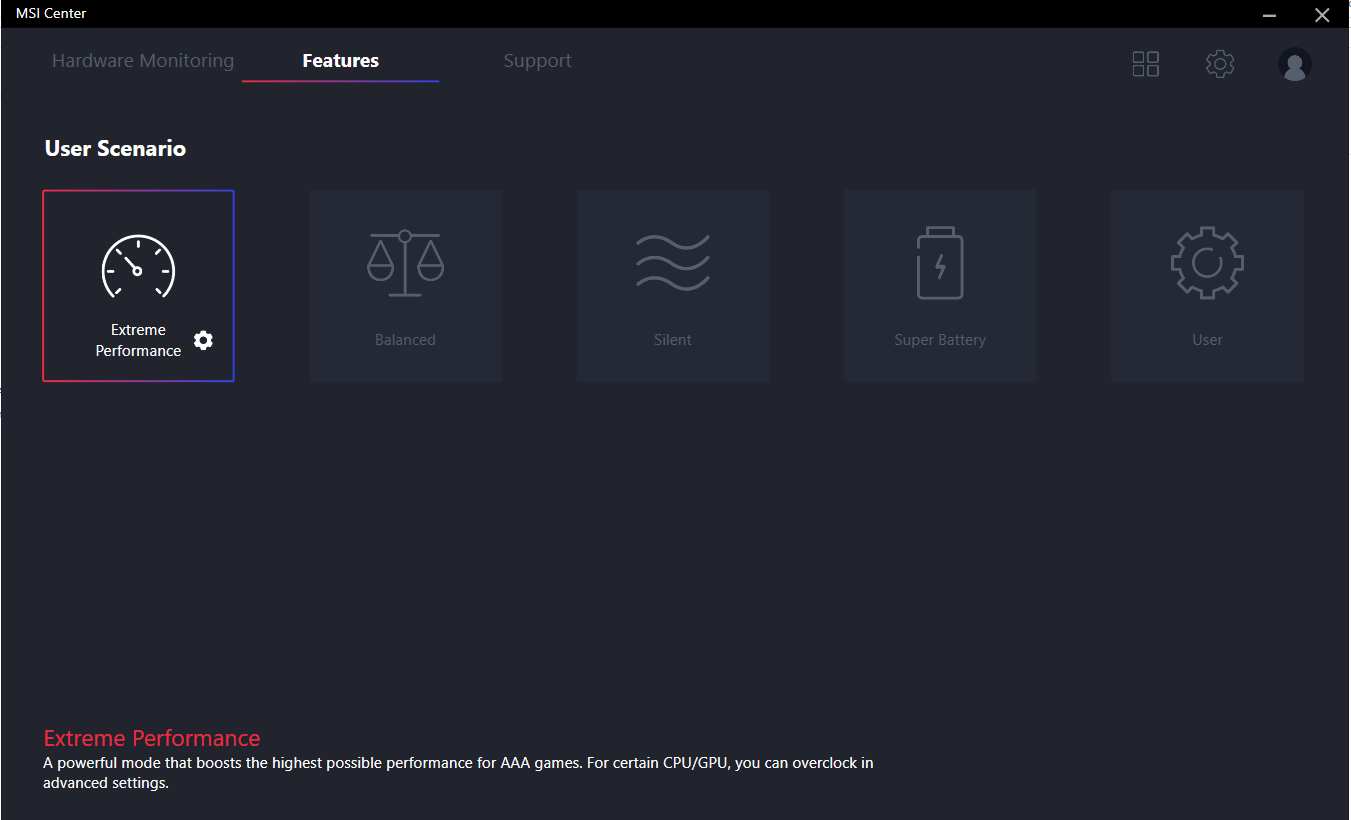1351x820 pixels.
Task: Open MSI Center settings gear
Action: click(1220, 64)
